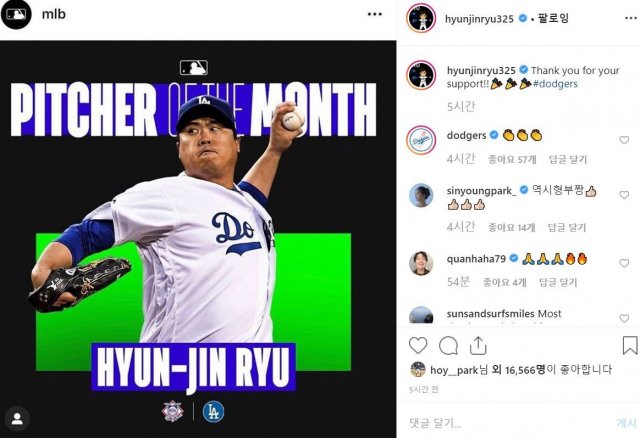Open the #dodgers hashtag link
The width and height of the screenshot is (640, 438).
555,84
